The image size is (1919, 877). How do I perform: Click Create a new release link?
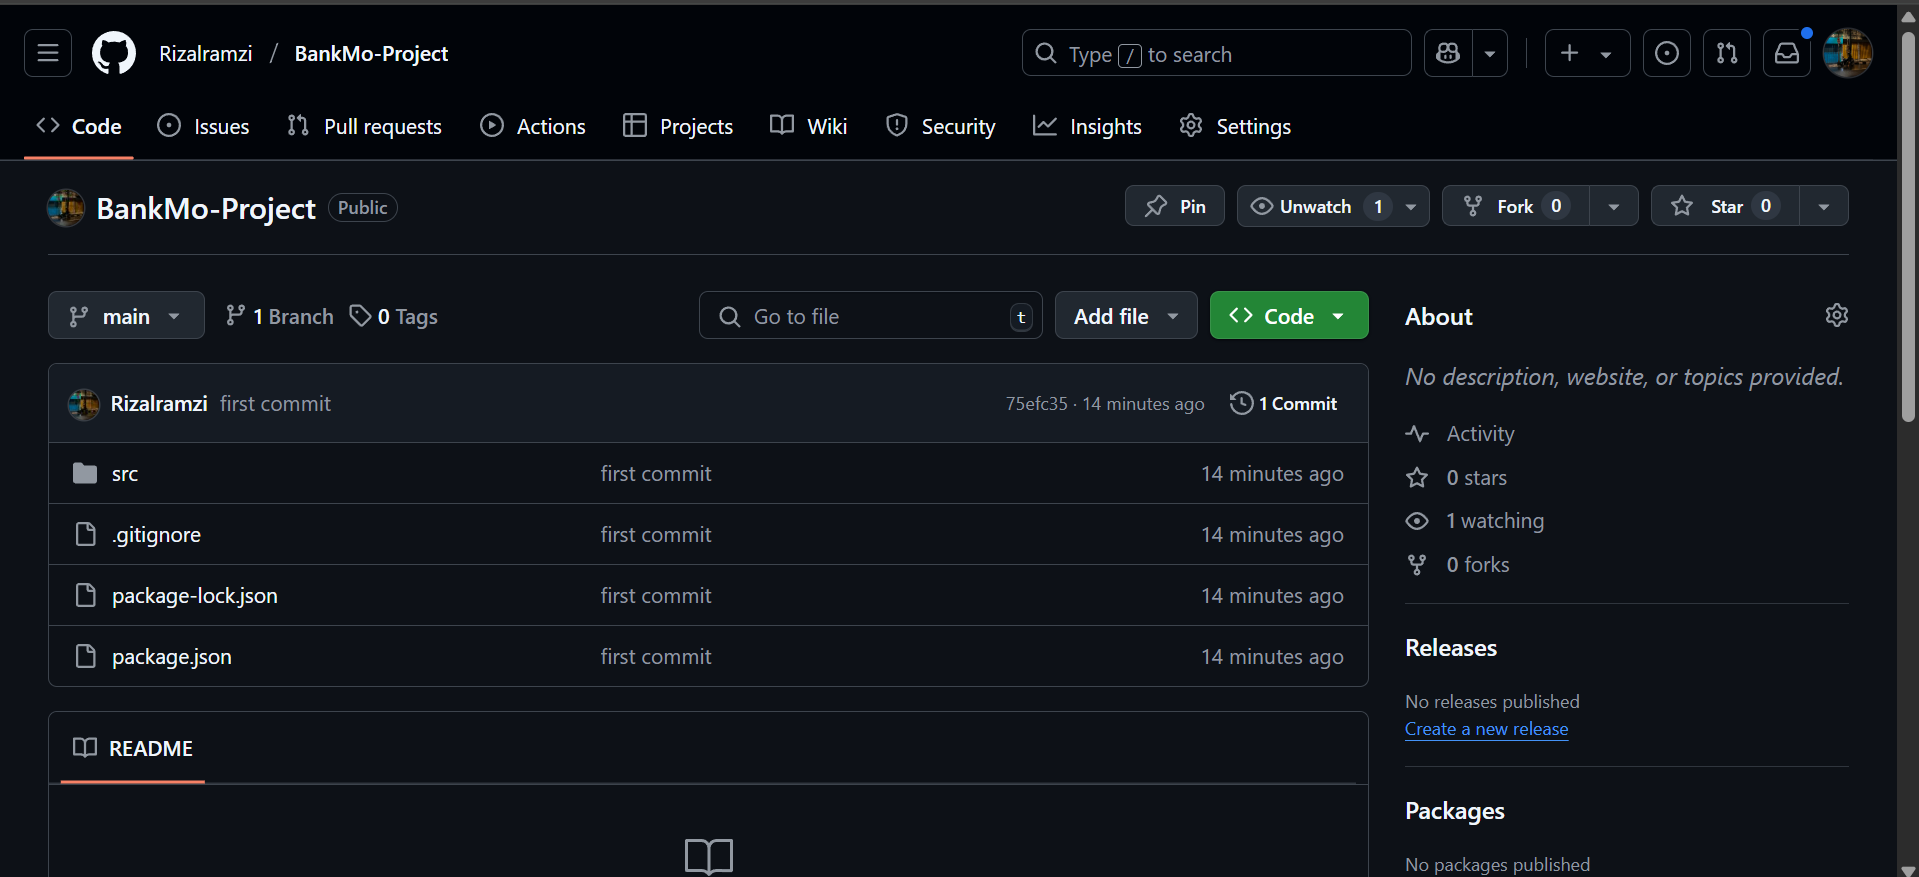(x=1486, y=729)
